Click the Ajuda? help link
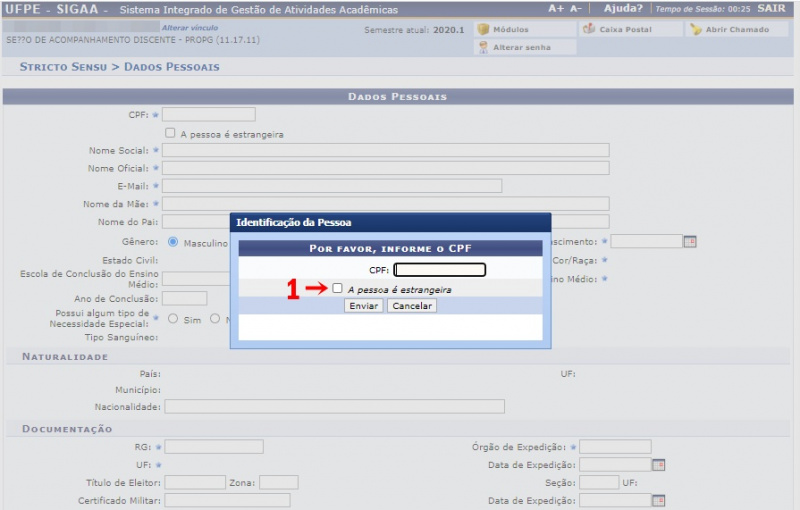This screenshot has height=510, width=800. point(623,9)
